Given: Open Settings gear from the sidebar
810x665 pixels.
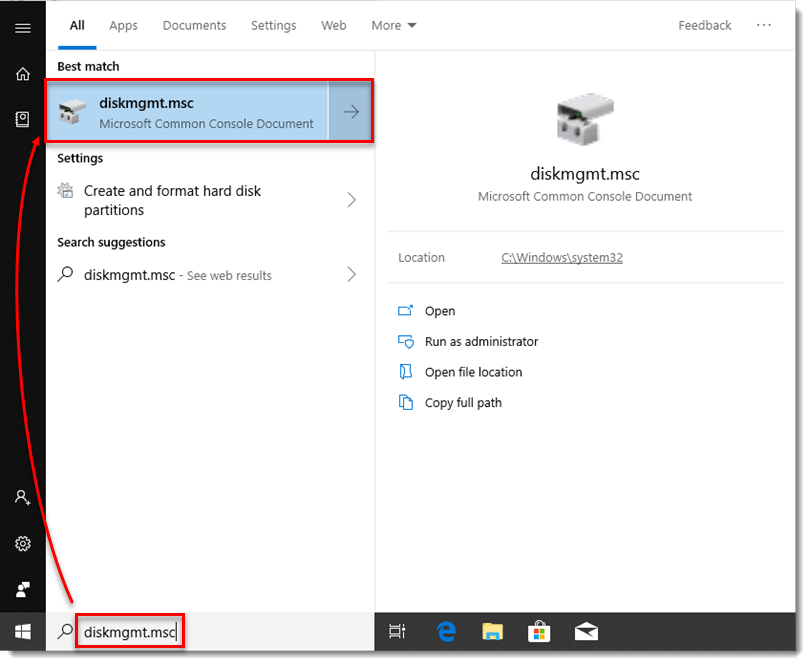Looking at the screenshot, I should pyautogui.click(x=22, y=543).
